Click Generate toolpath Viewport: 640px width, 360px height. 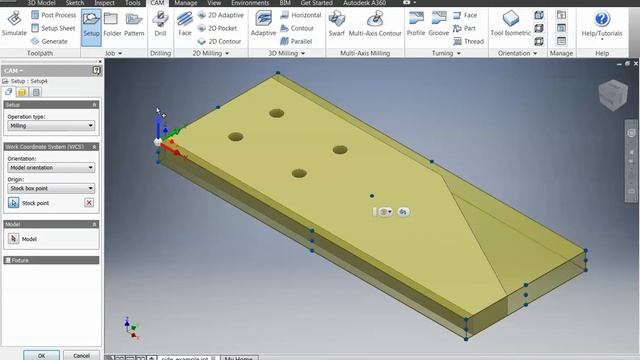point(49,41)
